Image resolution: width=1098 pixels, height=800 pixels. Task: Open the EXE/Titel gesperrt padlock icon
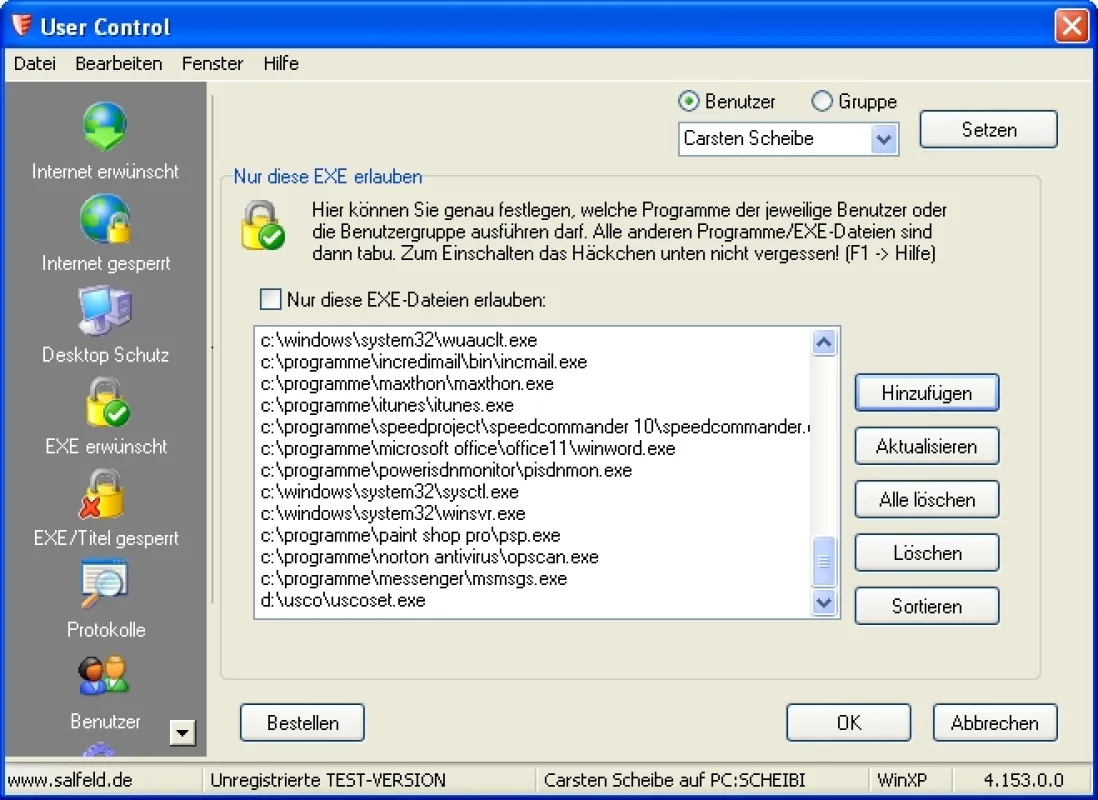click(102, 494)
